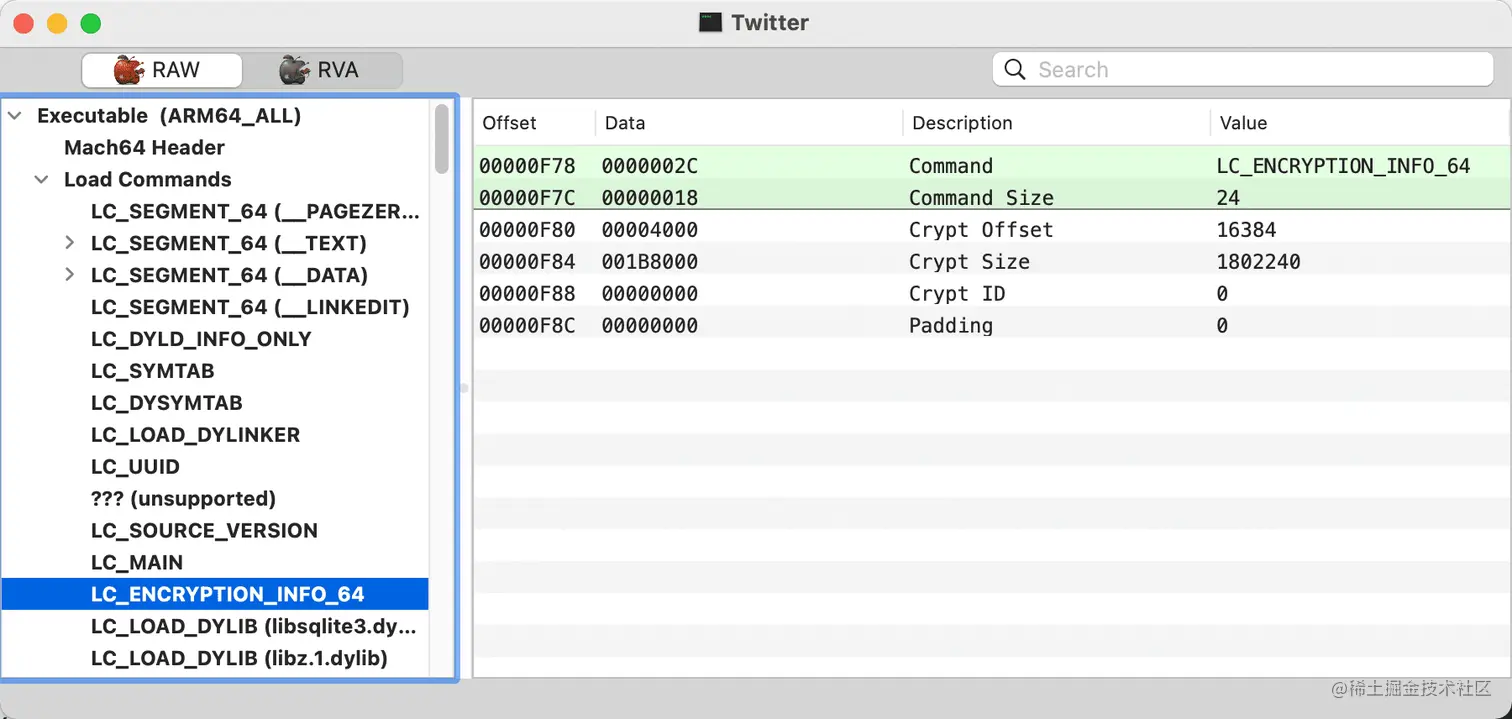Click the magnifier icon in Search field
This screenshot has width=1512, height=719.
pyautogui.click(x=1015, y=70)
